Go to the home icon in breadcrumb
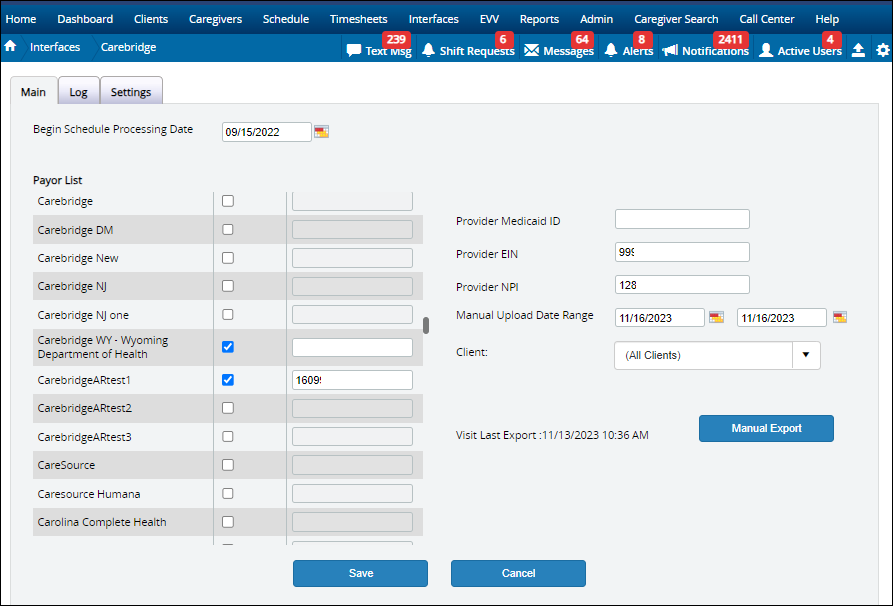 point(10,47)
